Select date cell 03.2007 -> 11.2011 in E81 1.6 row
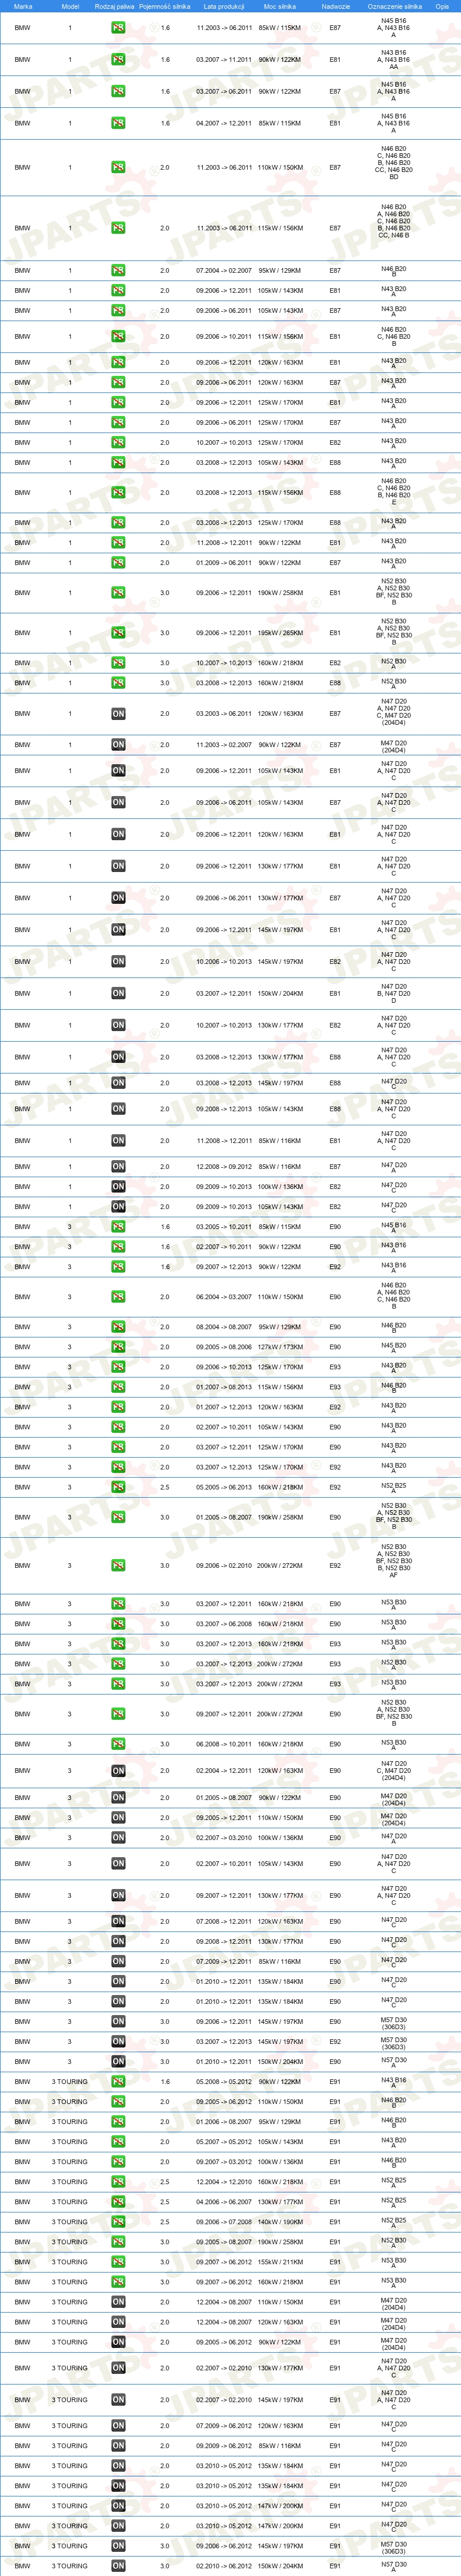Viewport: 461px width, 2576px height. [x=224, y=60]
